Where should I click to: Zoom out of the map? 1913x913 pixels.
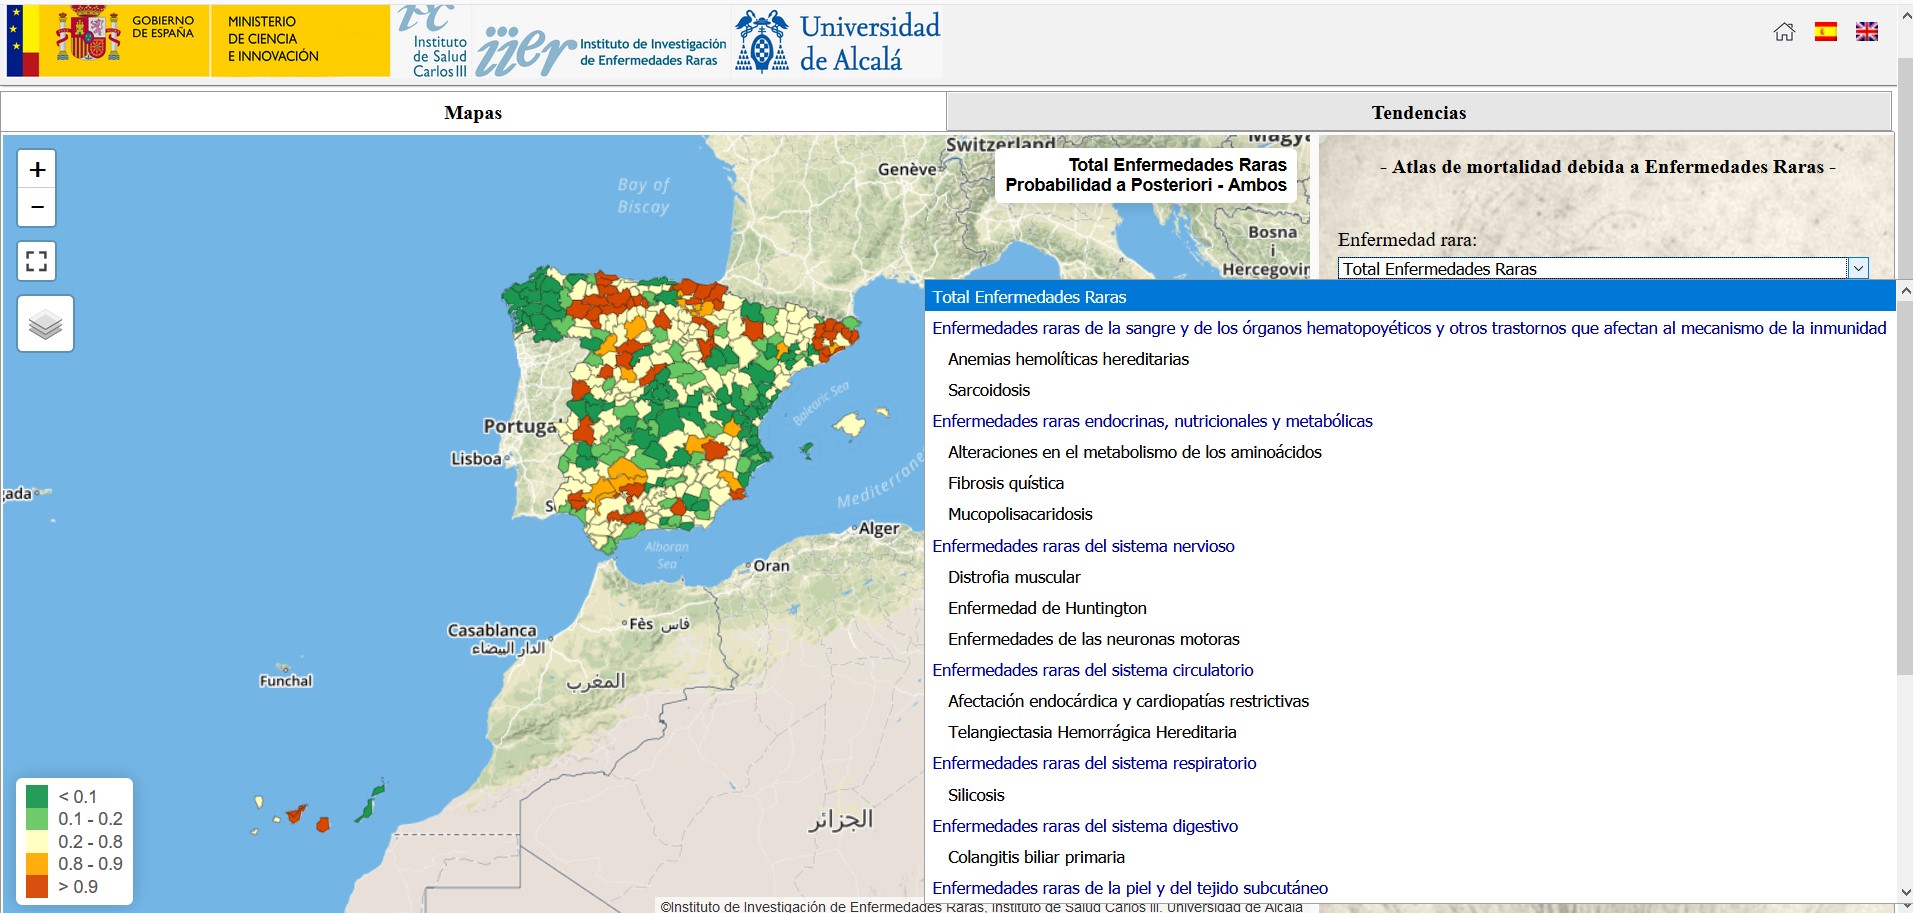tap(37, 207)
